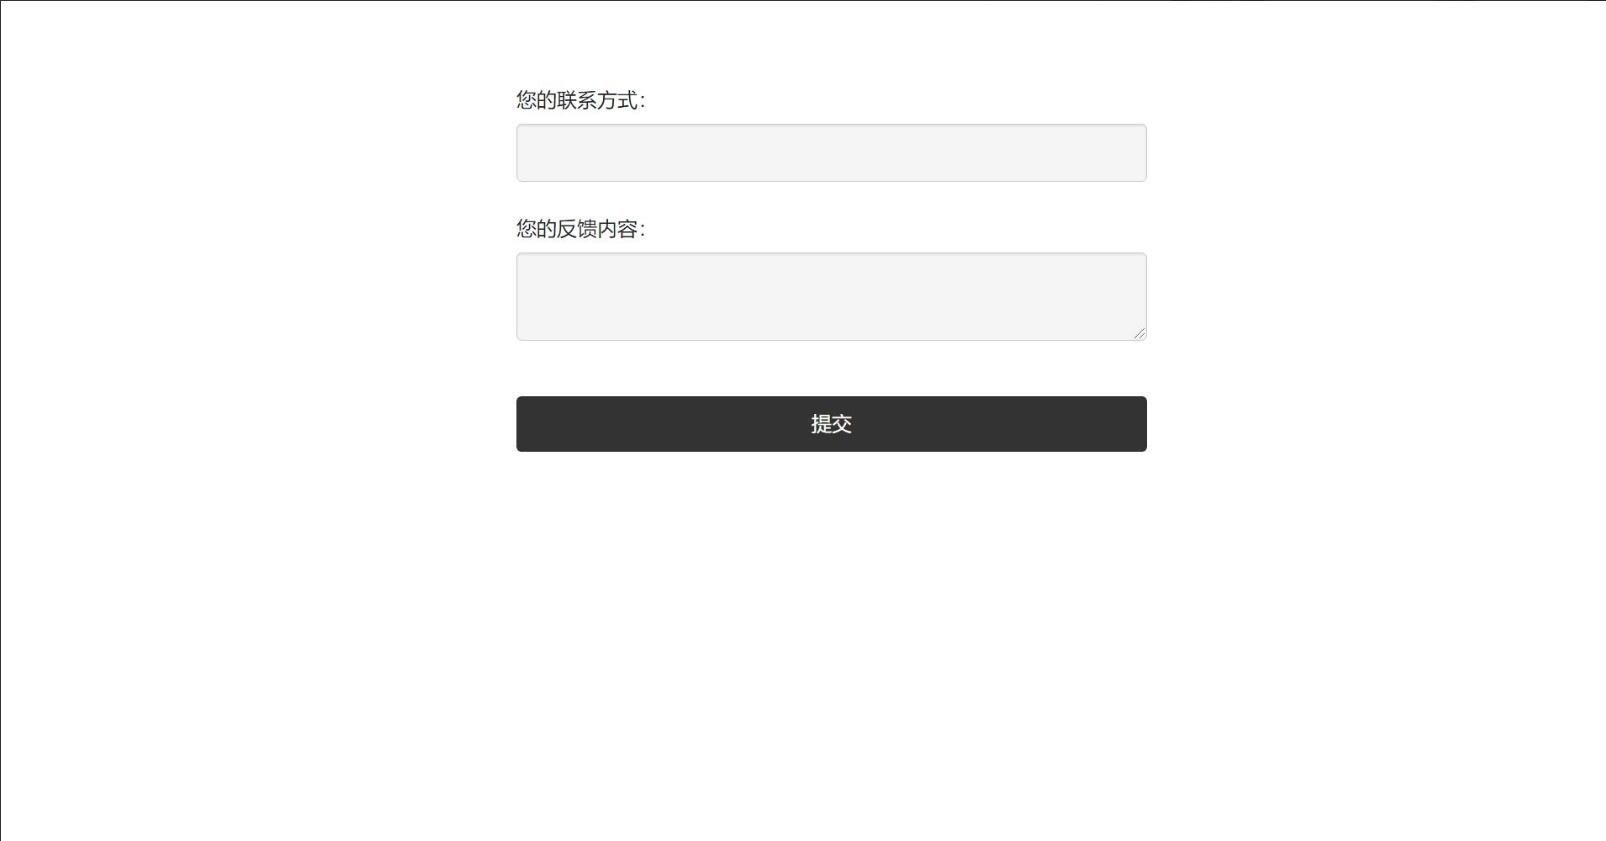Activate the text field under 您的联系方式
The width and height of the screenshot is (1606, 841).
831,153
